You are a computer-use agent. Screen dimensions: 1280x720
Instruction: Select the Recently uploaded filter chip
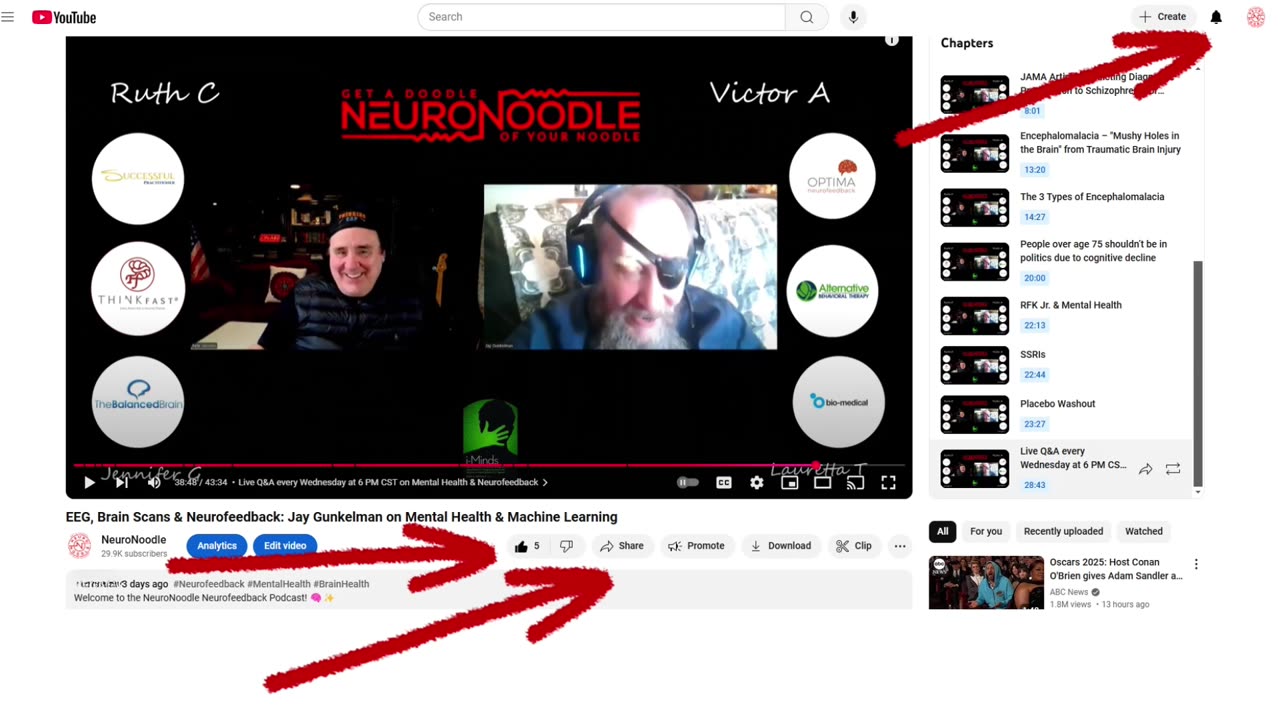point(1063,532)
